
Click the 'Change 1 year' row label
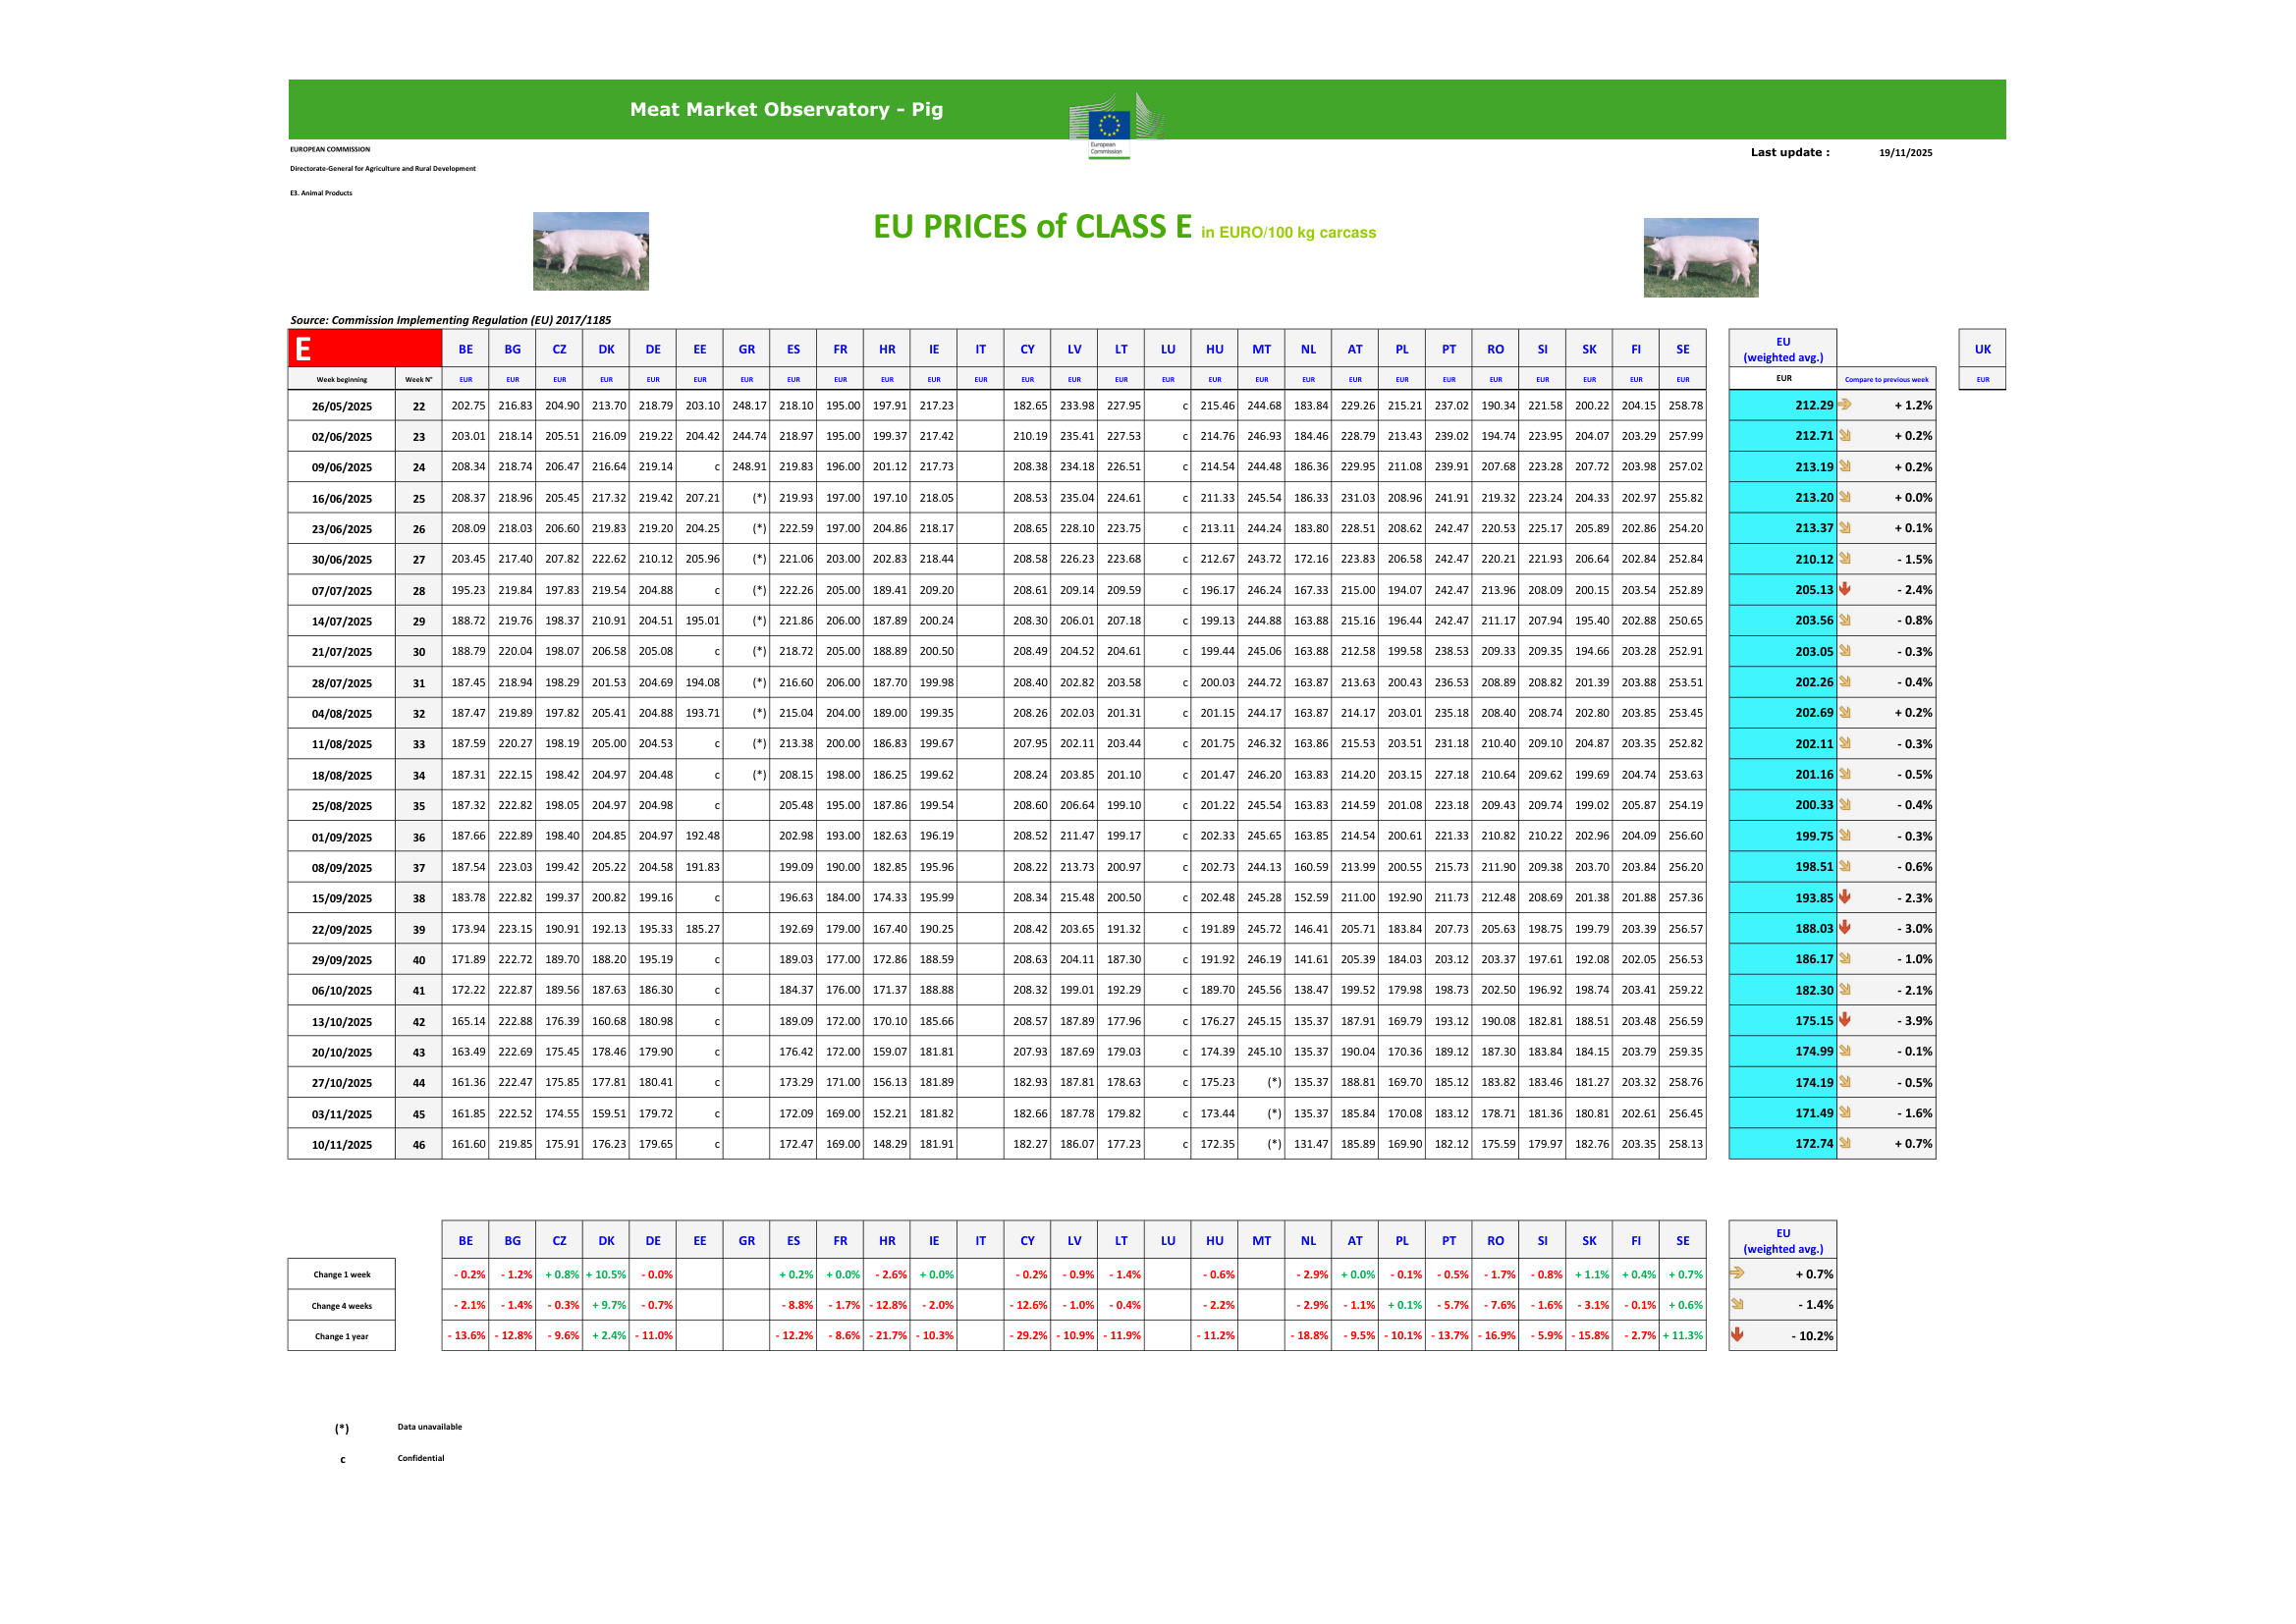point(341,1336)
